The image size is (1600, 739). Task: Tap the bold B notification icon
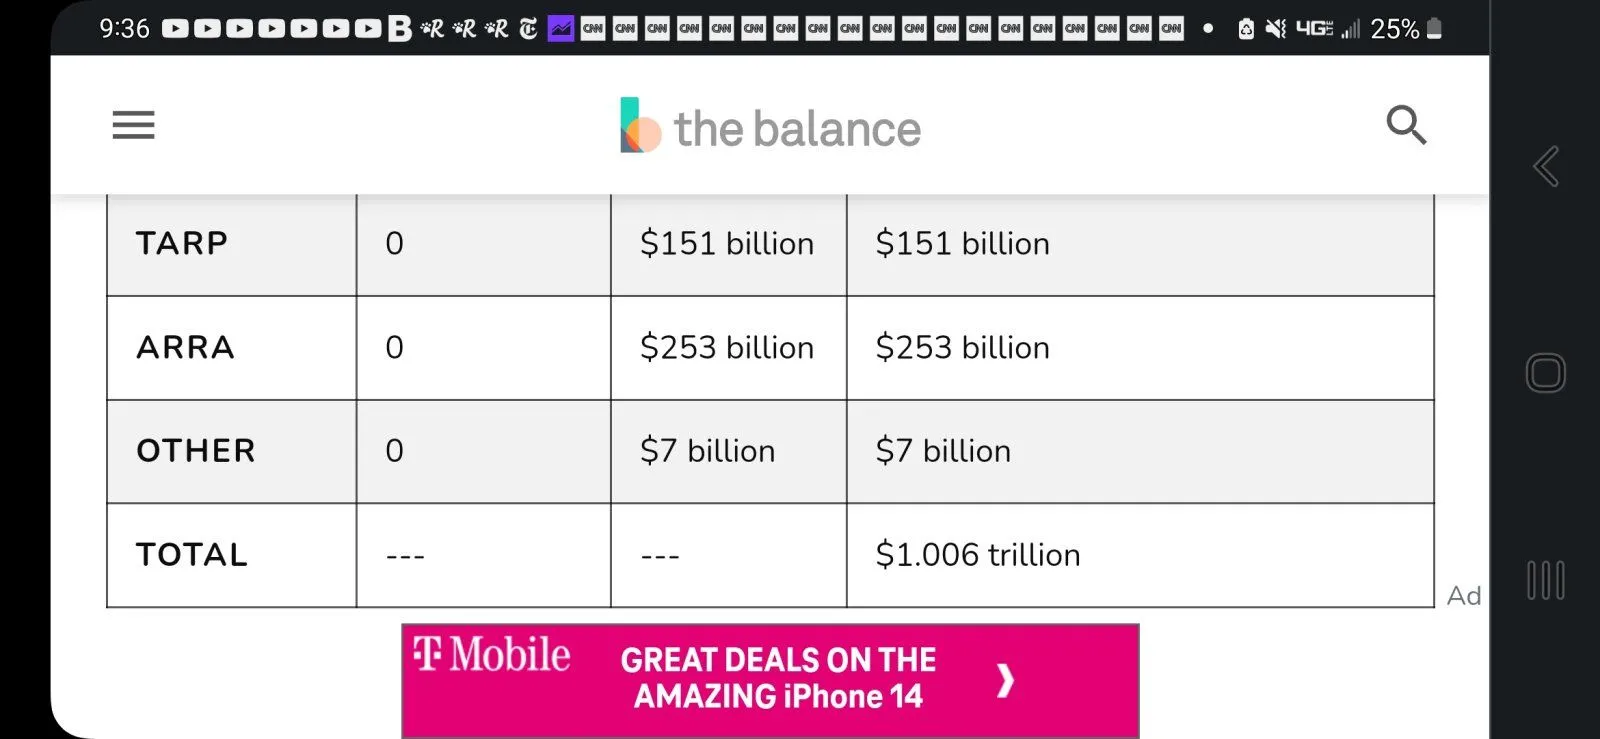click(x=399, y=29)
